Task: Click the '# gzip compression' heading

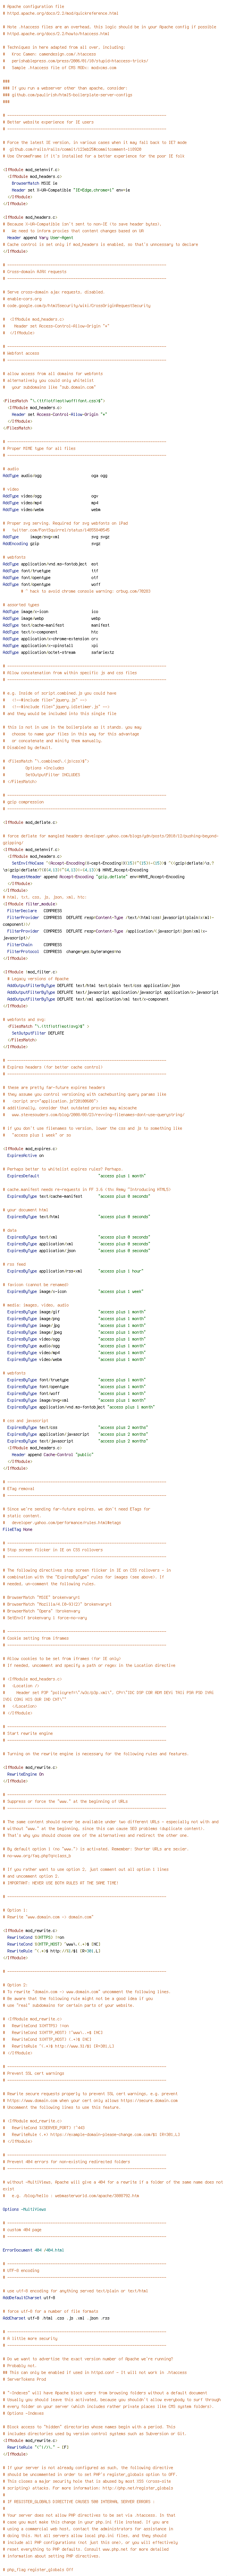Action: (x=23, y=802)
